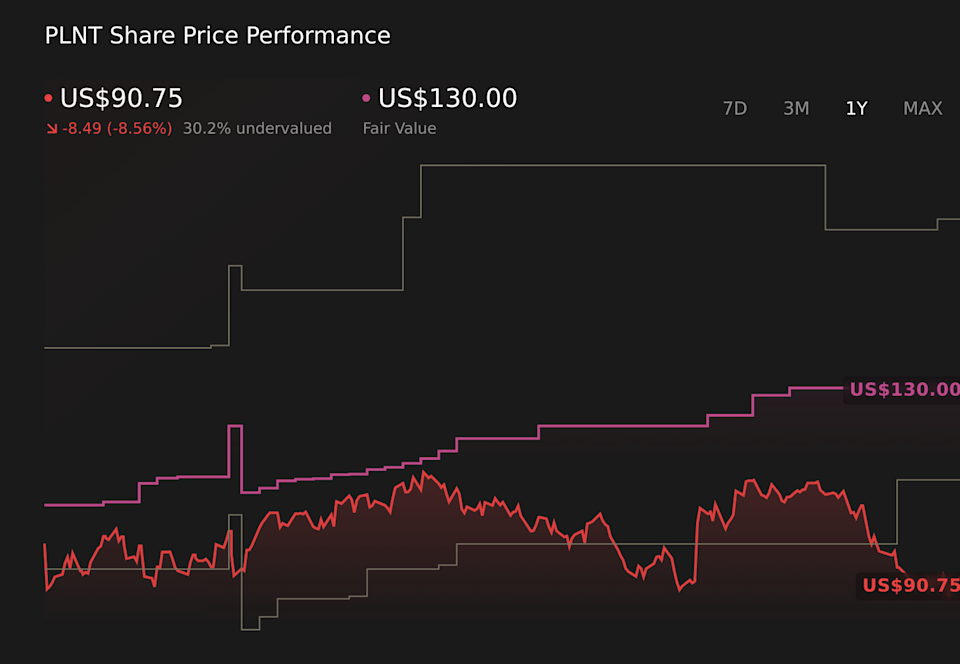Toggle the Fair Value series visibility
960x664 pixels.
point(447,98)
